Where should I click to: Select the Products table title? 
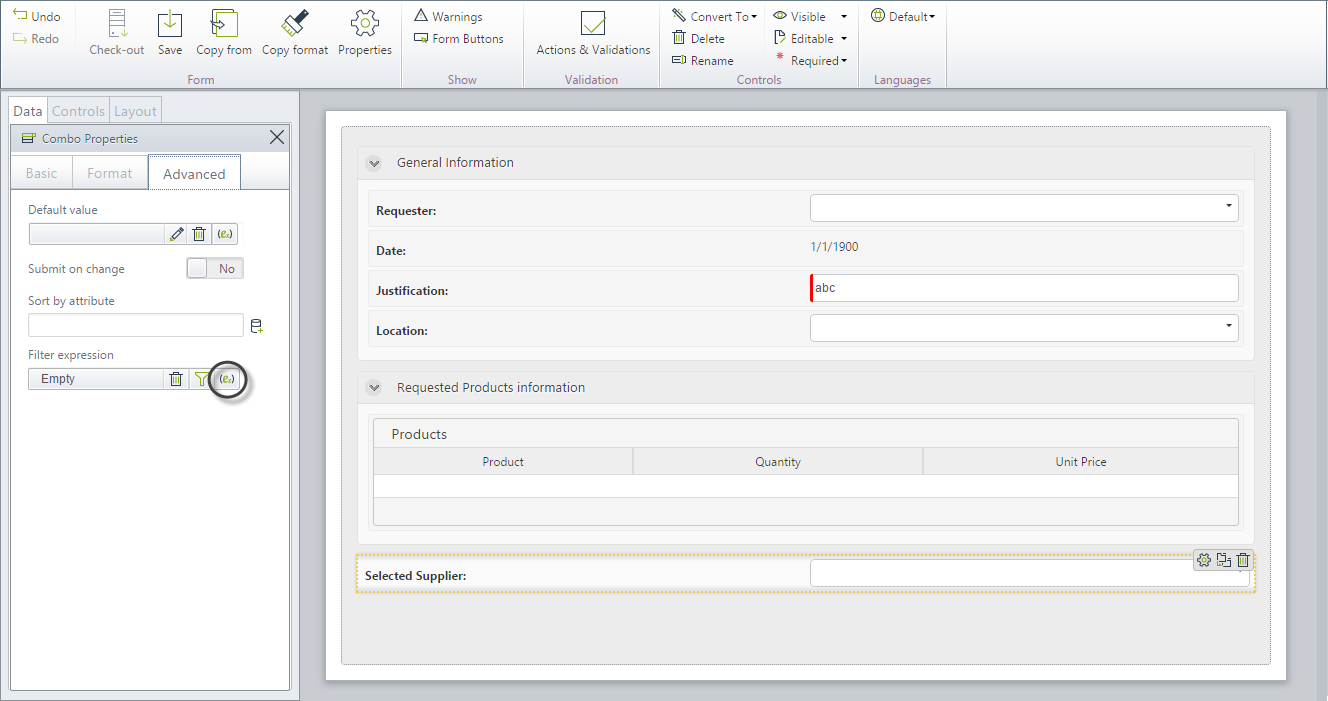[419, 434]
